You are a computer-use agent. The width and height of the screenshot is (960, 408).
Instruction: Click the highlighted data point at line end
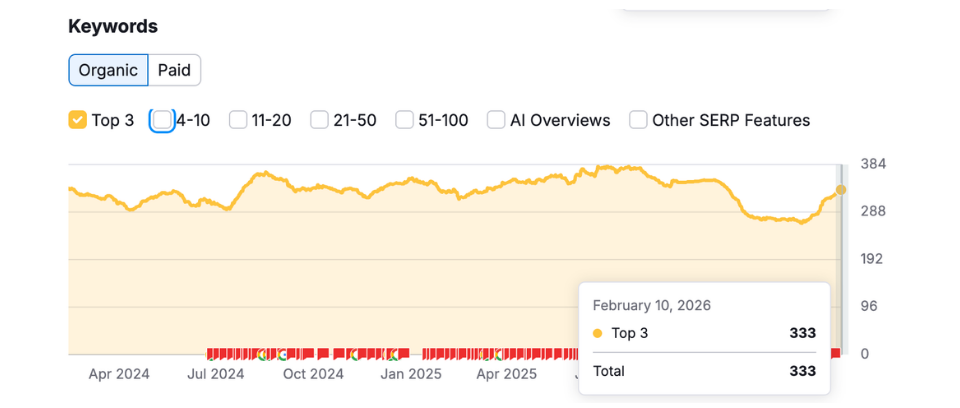tap(840, 190)
